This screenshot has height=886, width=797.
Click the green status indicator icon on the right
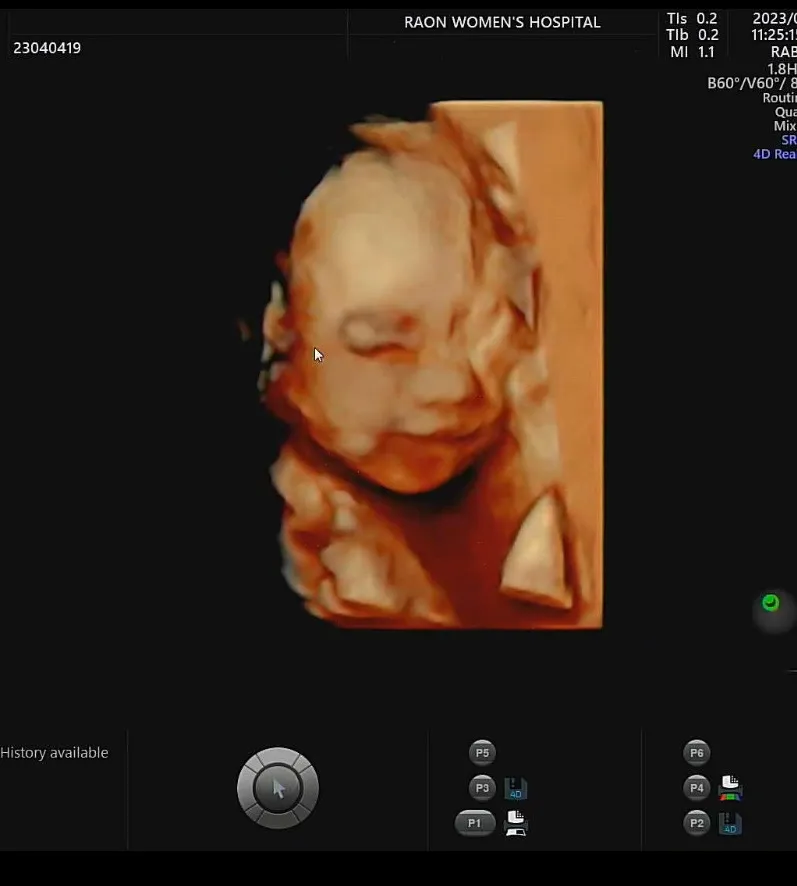click(770, 603)
